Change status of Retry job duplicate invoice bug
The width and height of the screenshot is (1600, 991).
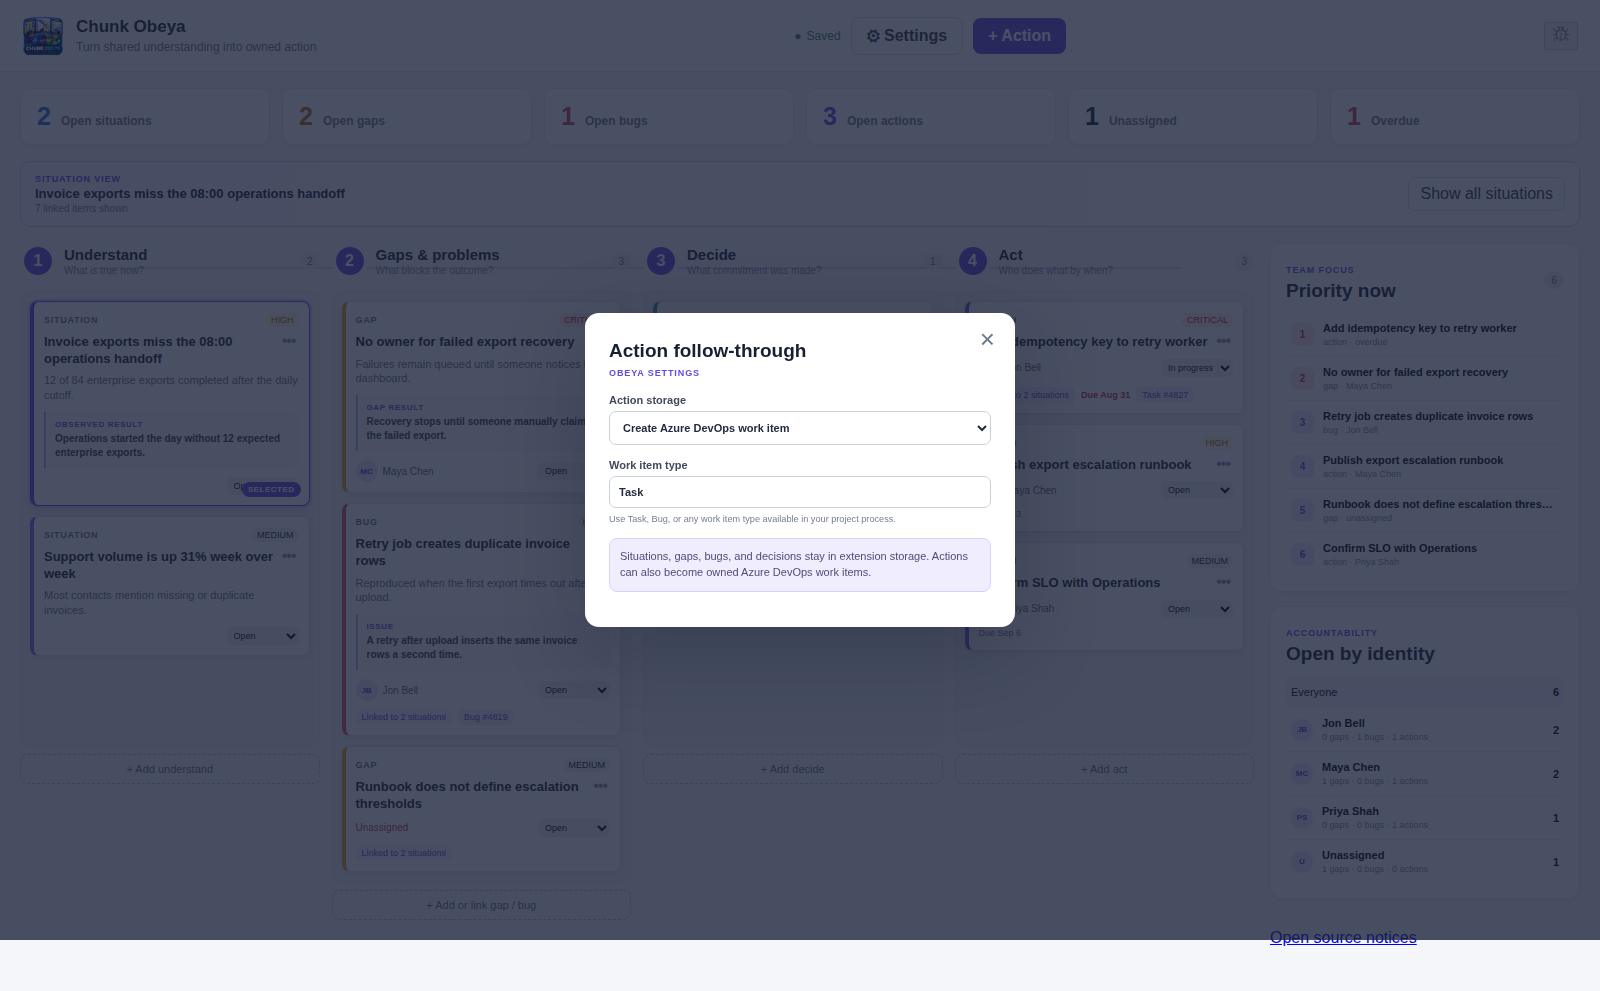point(575,690)
